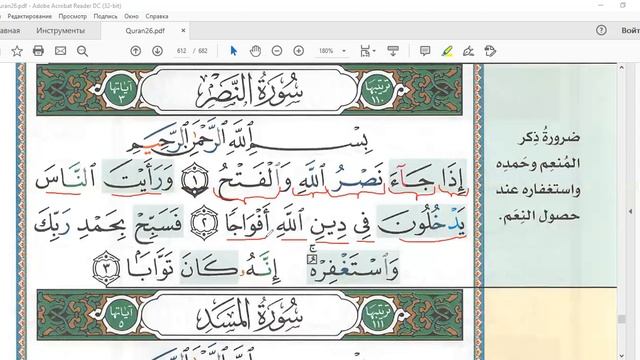Add a sticky note comment
The width and height of the screenshot is (640, 360).
click(425, 51)
